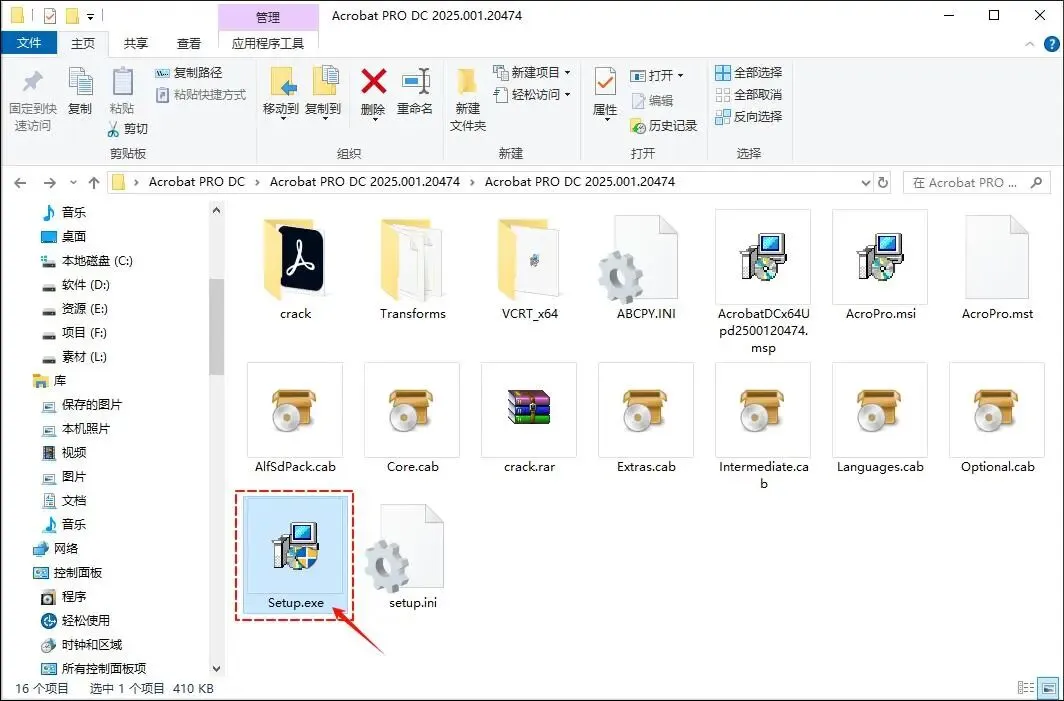The image size is (1064, 701).
Task: Click the Properties (属性) icon
Action: coord(605,83)
